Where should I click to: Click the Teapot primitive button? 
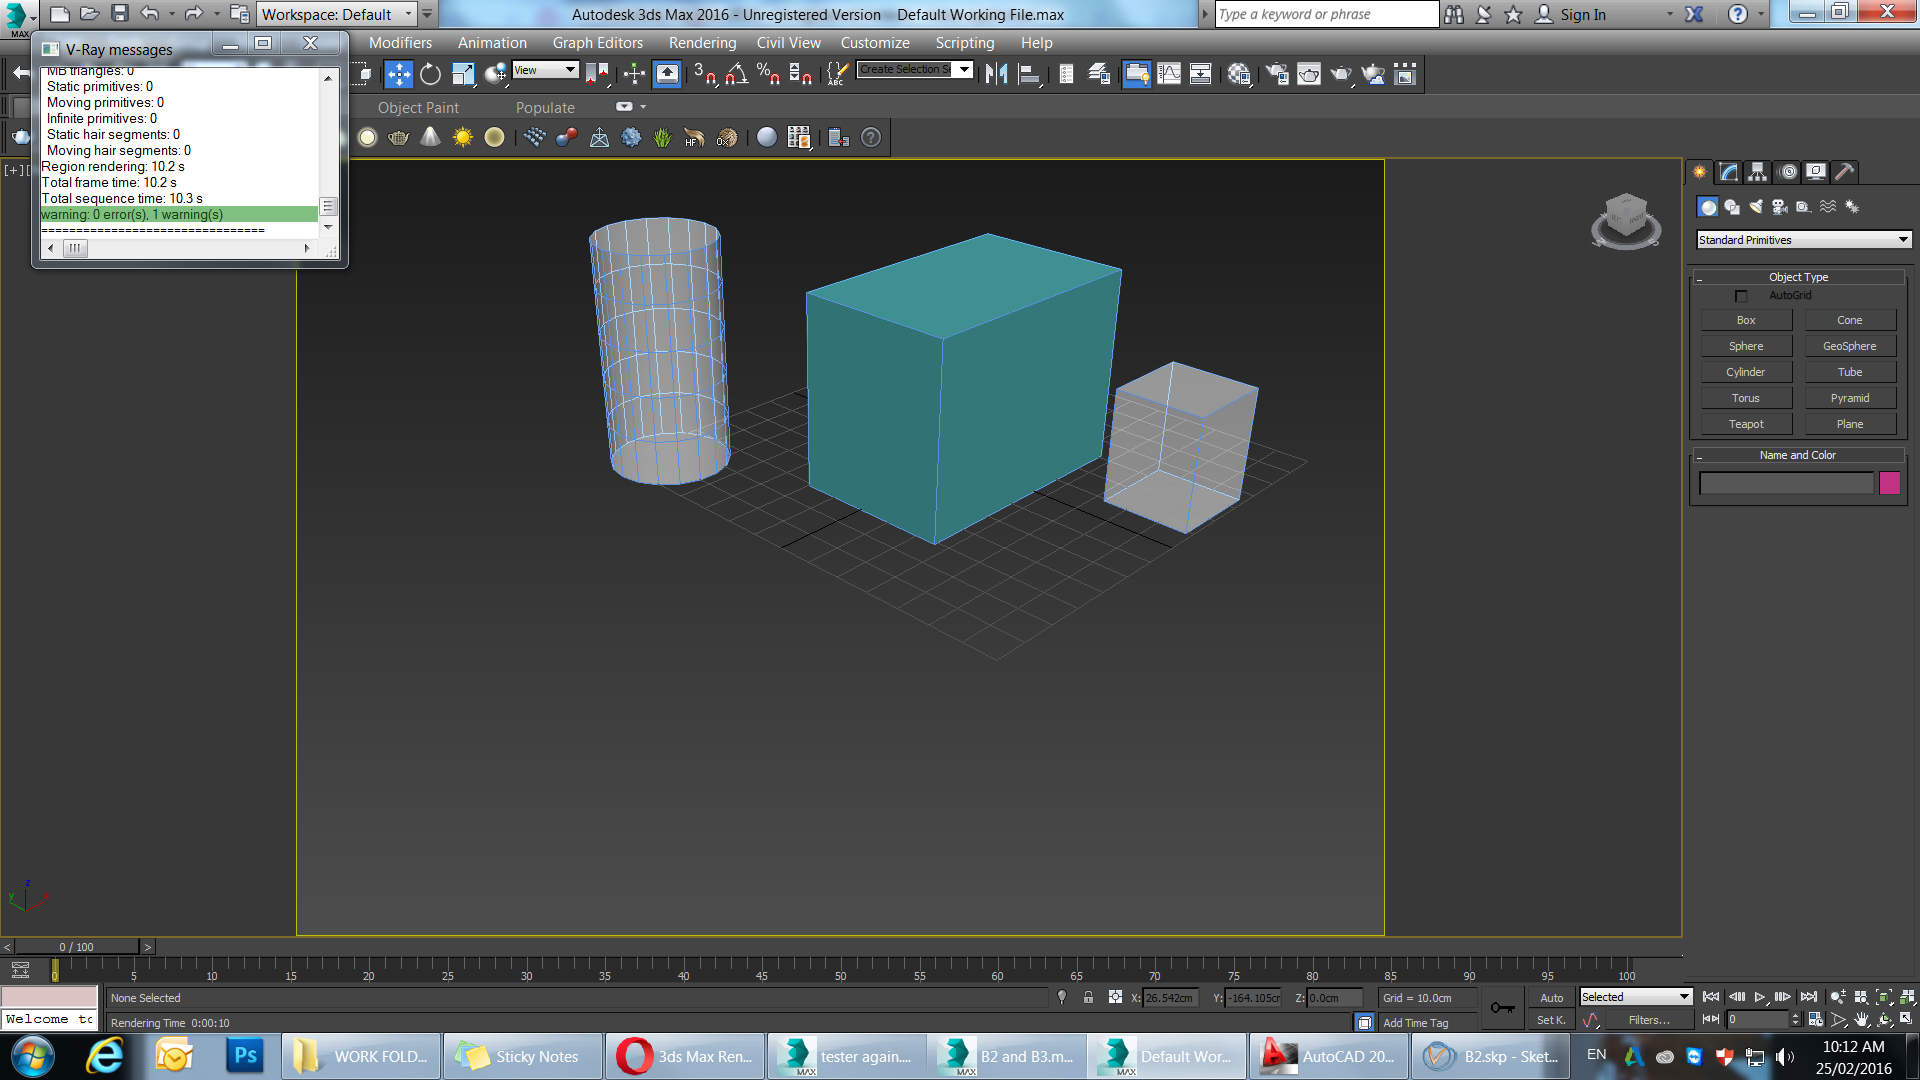point(1746,424)
